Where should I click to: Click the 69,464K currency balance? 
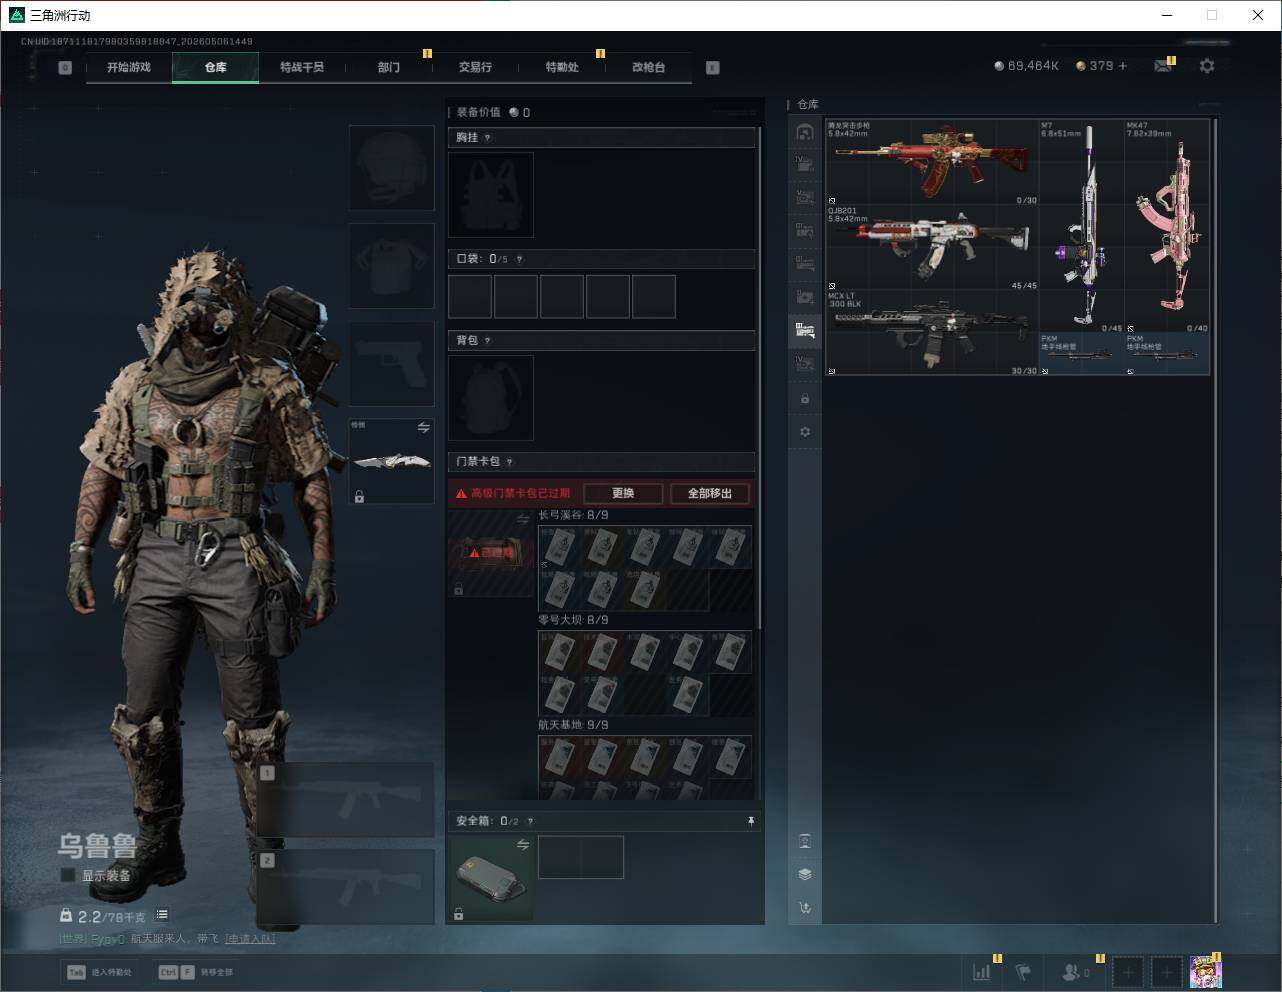(x=1026, y=66)
